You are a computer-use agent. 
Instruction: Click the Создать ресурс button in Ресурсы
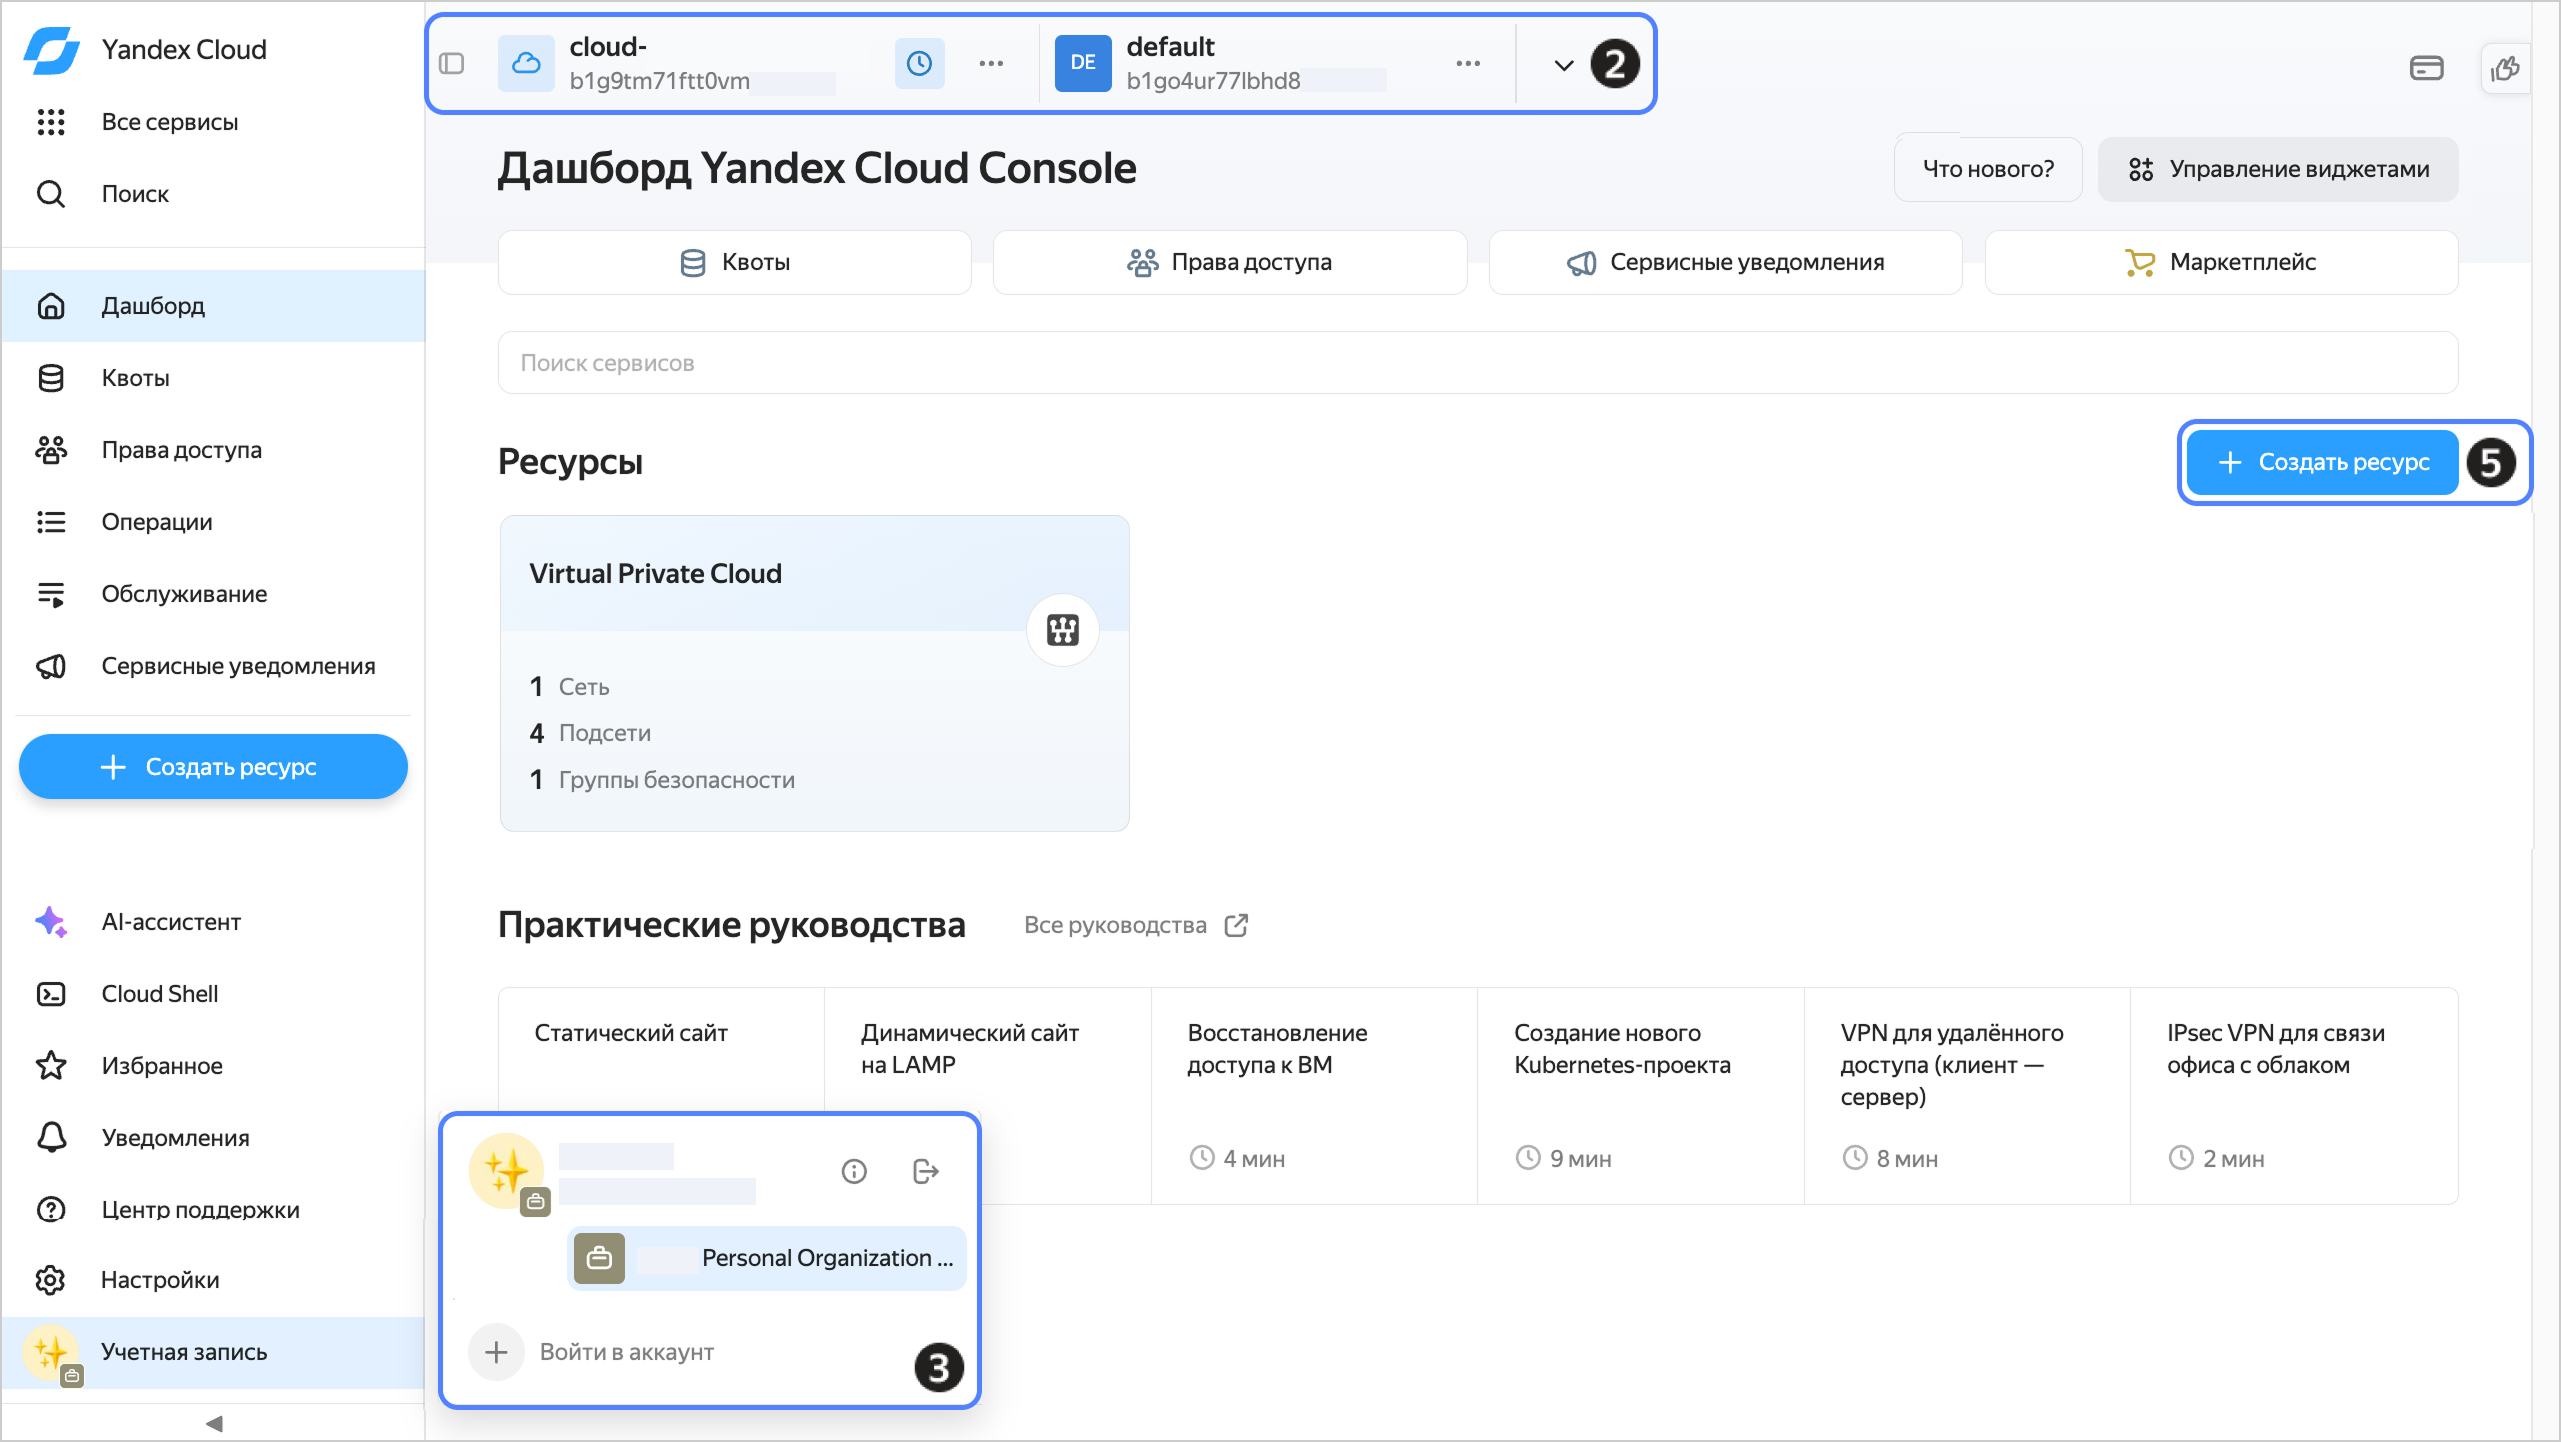[2323, 462]
